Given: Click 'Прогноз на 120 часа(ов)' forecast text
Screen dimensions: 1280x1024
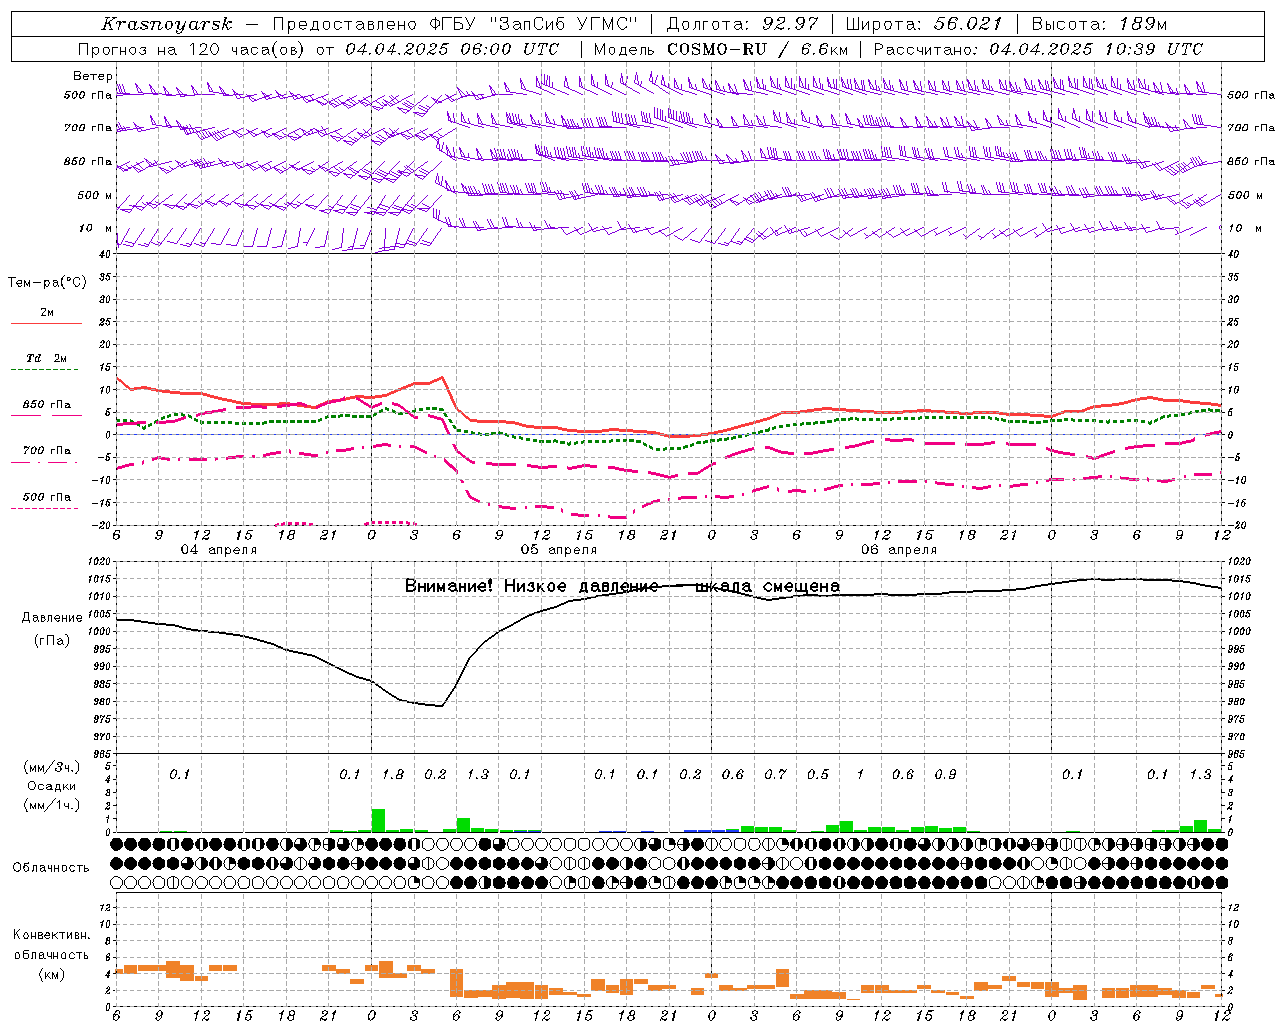Looking at the screenshot, I should 194,49.
